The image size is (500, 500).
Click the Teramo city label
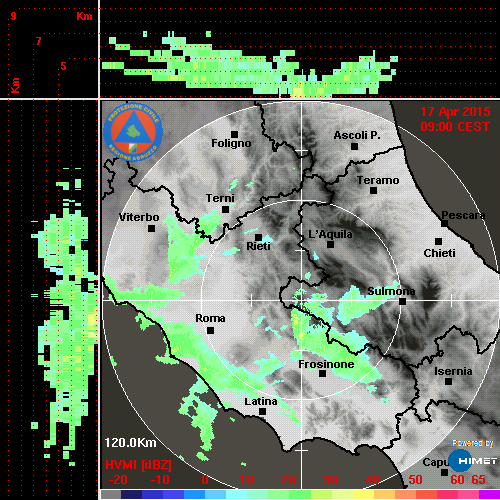tap(378, 180)
